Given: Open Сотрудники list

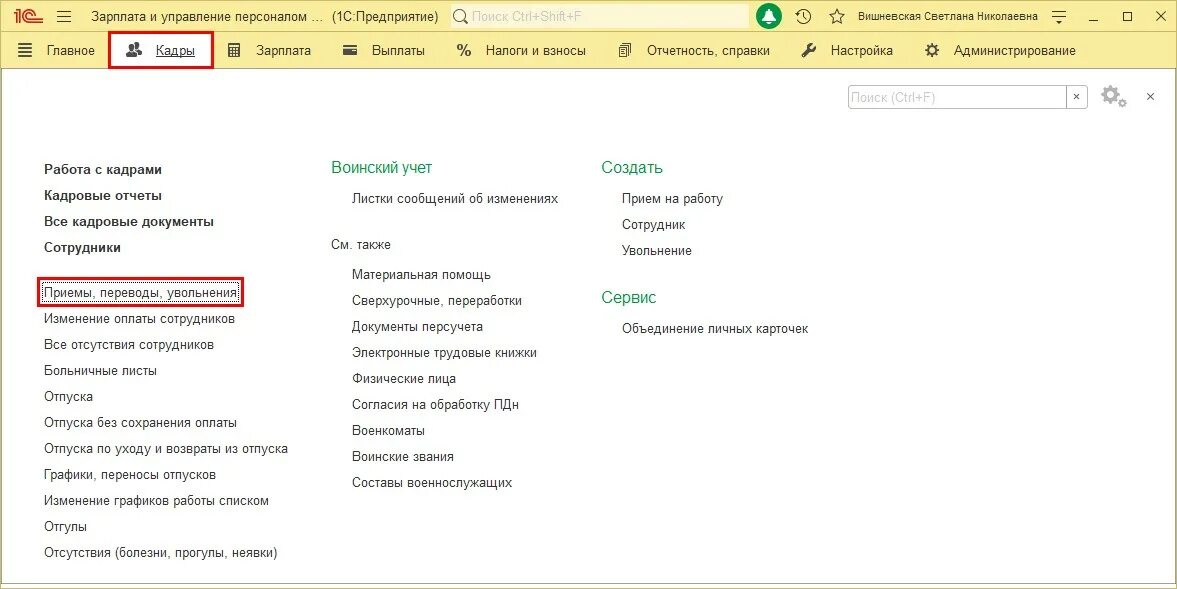Looking at the screenshot, I should pos(82,247).
